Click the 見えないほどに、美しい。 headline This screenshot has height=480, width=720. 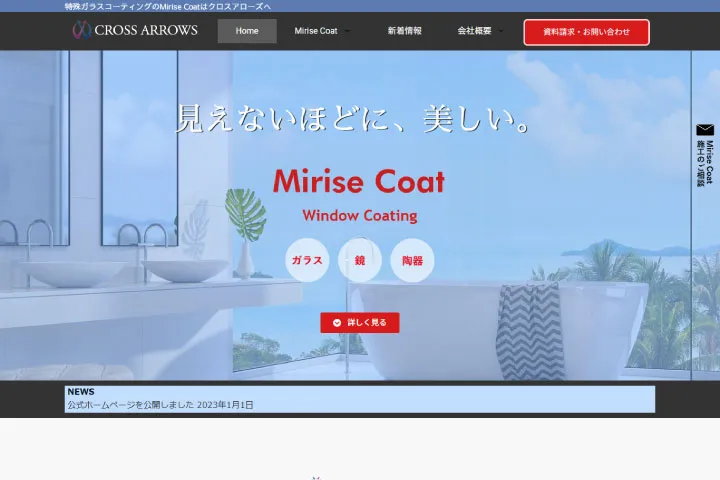click(x=353, y=120)
